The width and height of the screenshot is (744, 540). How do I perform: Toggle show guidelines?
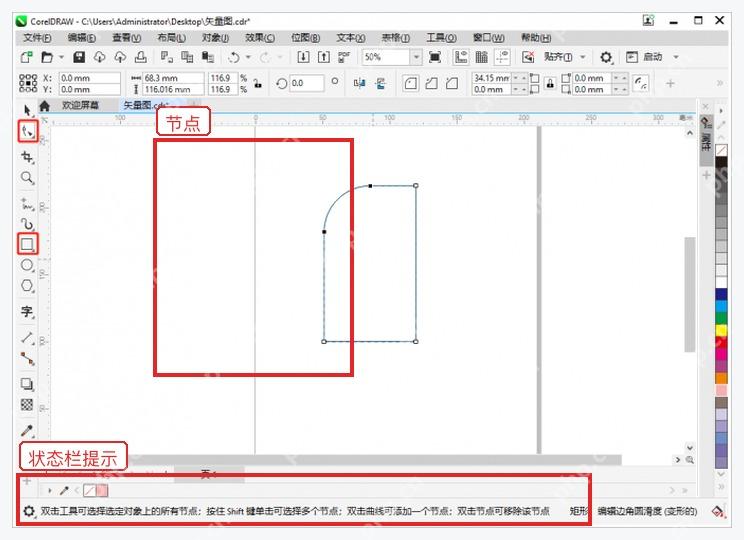tap(502, 57)
